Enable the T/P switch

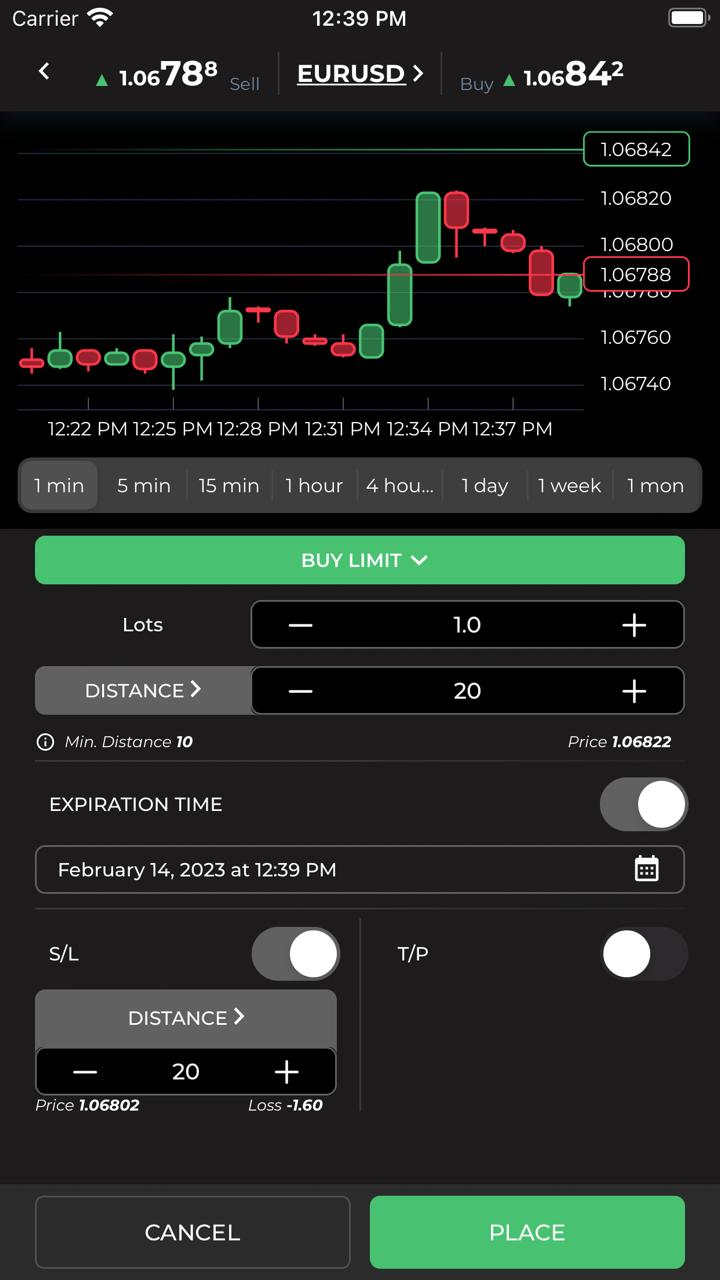coord(643,954)
